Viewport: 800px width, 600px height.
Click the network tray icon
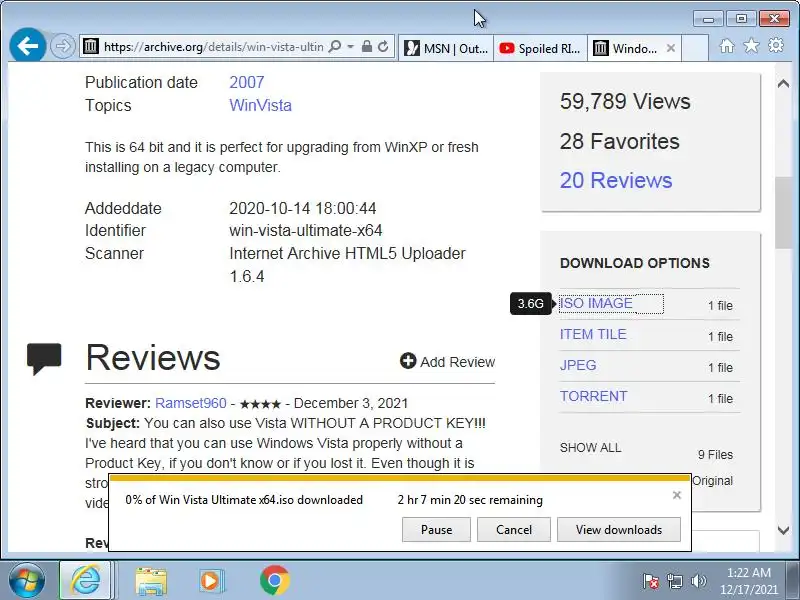[675, 581]
